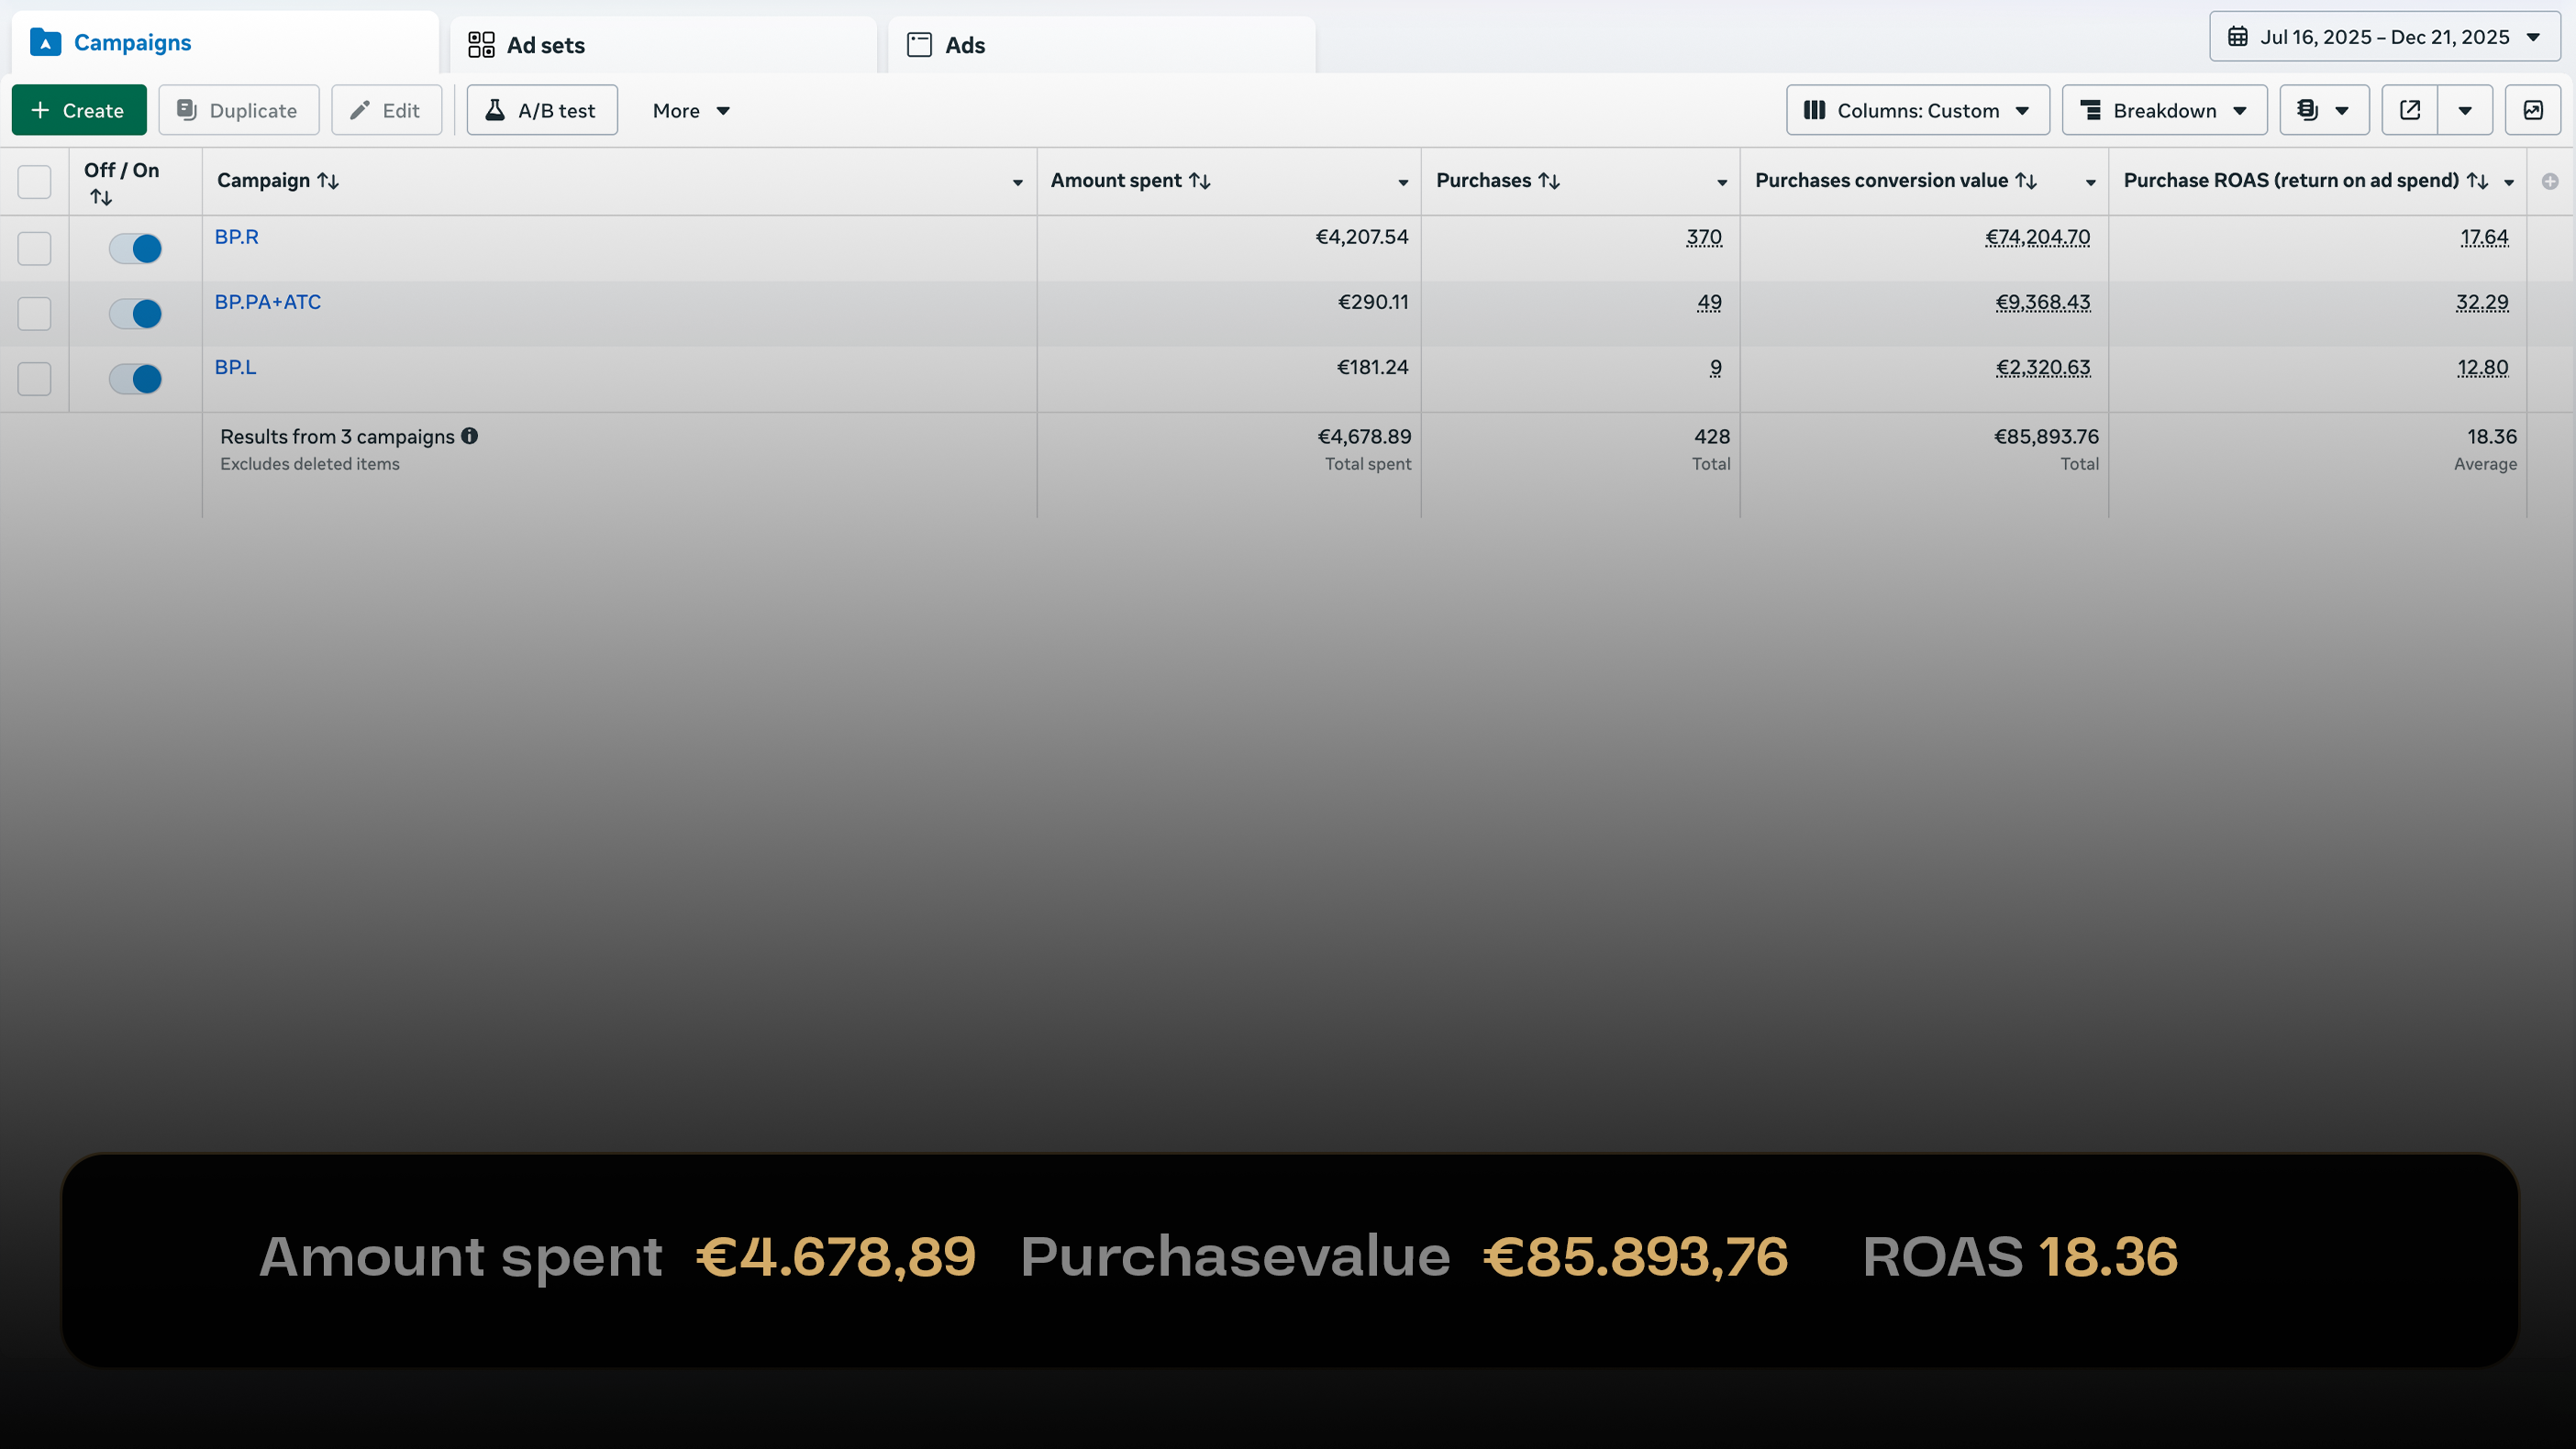Viewport: 2576px width, 1449px height.
Task: Turn off the BP.R campaign toggle
Action: point(135,248)
